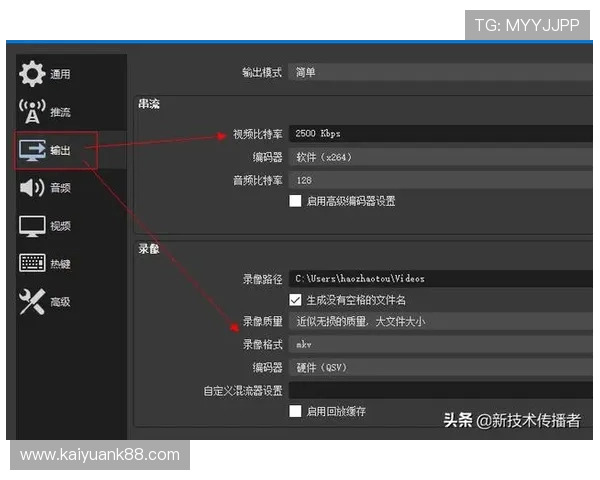Enable 启用回放缓存 checkbox
Image resolution: width=600 pixels, height=480 pixels.
(295, 411)
